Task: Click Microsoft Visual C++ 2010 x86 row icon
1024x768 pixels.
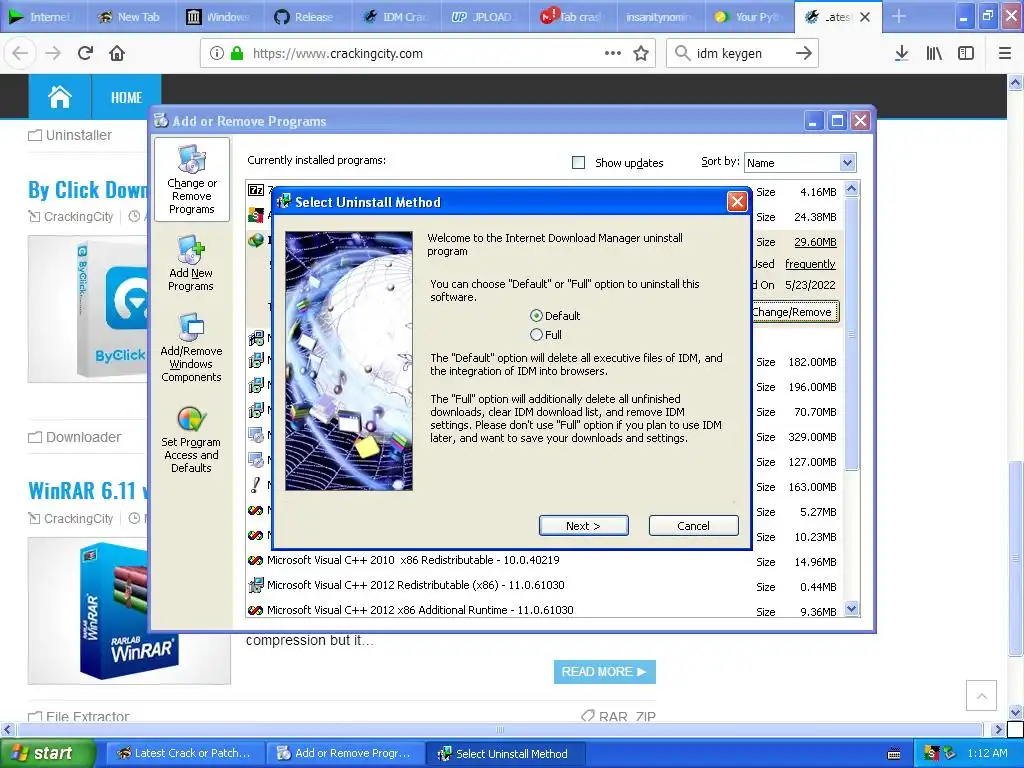Action: point(255,560)
